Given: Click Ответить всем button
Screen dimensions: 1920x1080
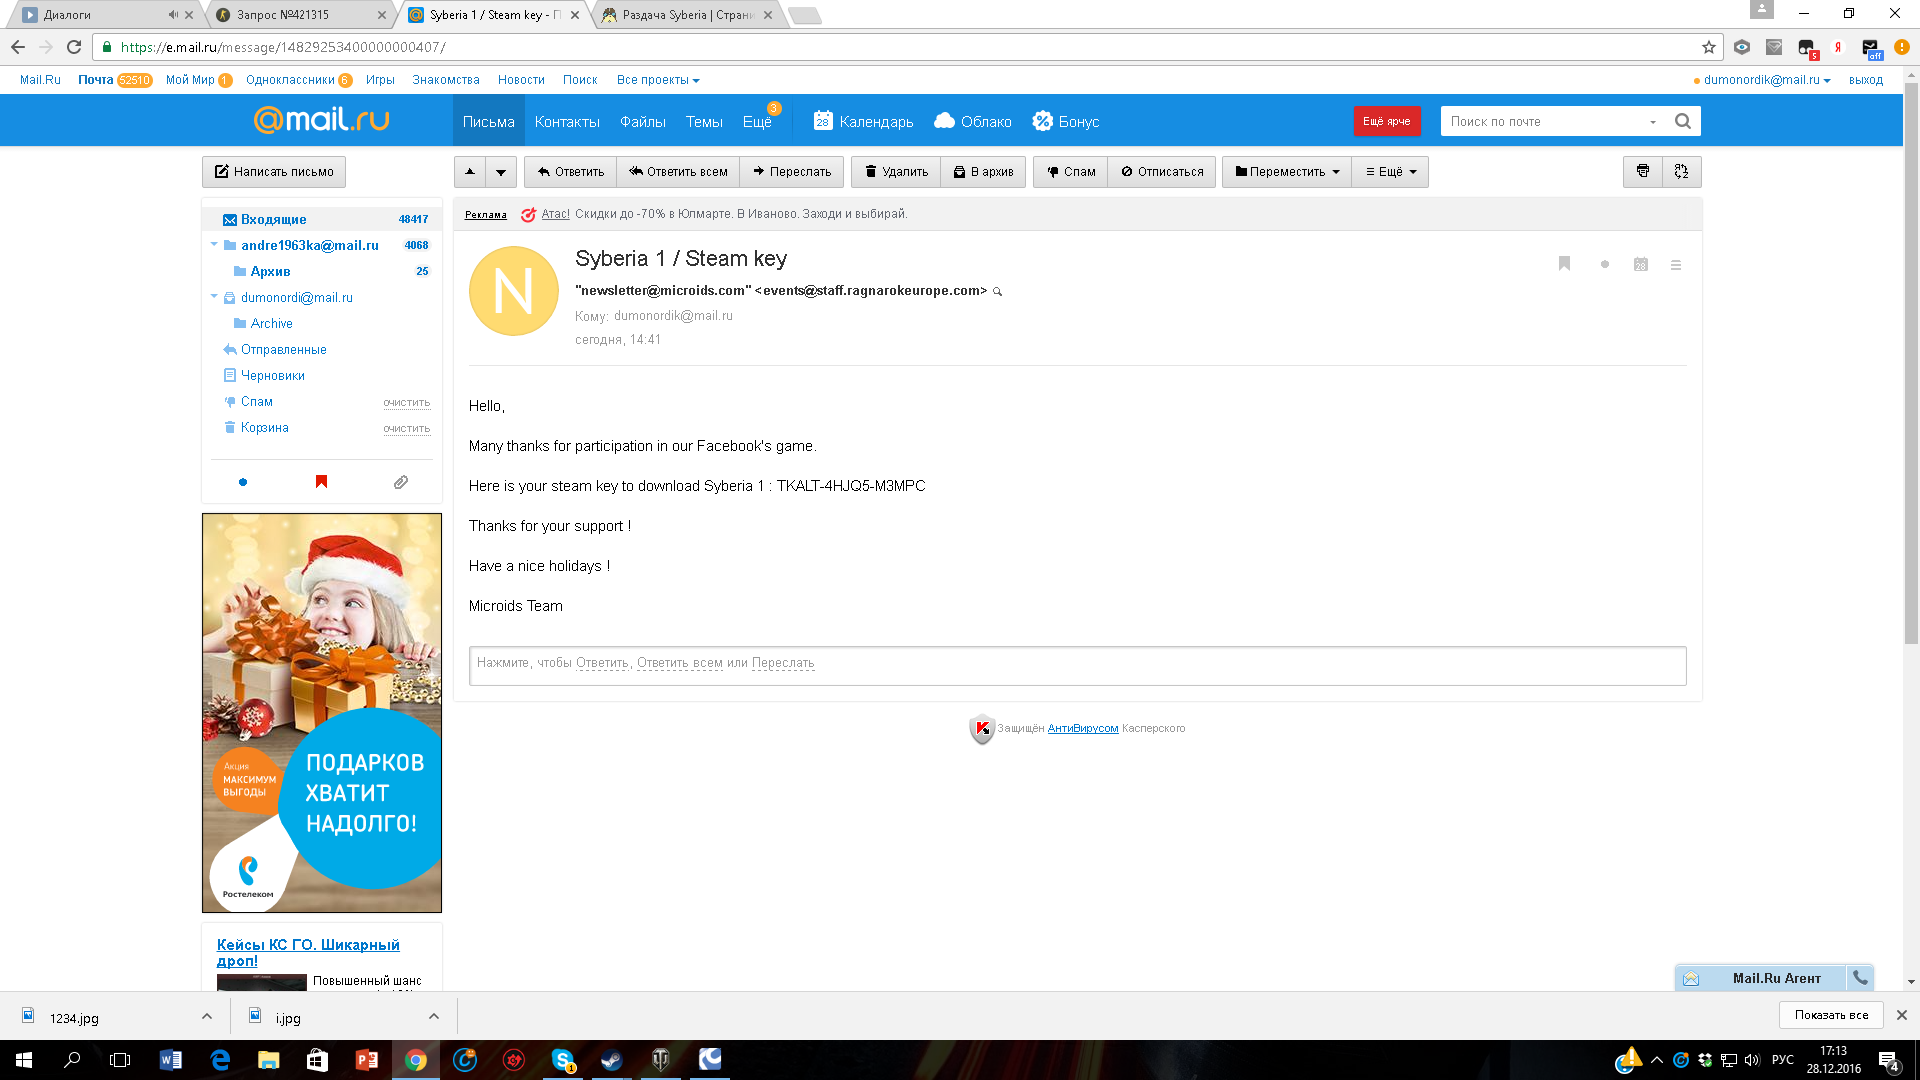Looking at the screenshot, I should 678,172.
